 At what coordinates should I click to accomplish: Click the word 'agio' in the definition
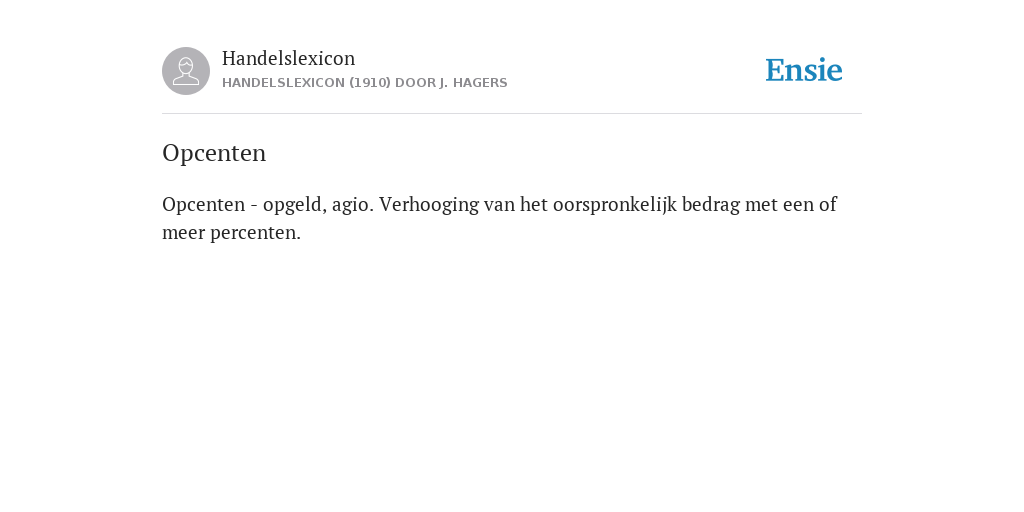353,205
